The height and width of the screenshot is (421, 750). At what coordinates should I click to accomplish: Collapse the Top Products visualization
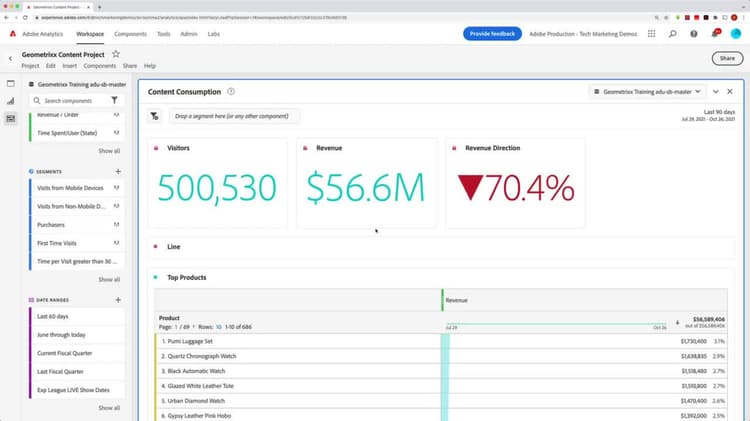click(155, 277)
